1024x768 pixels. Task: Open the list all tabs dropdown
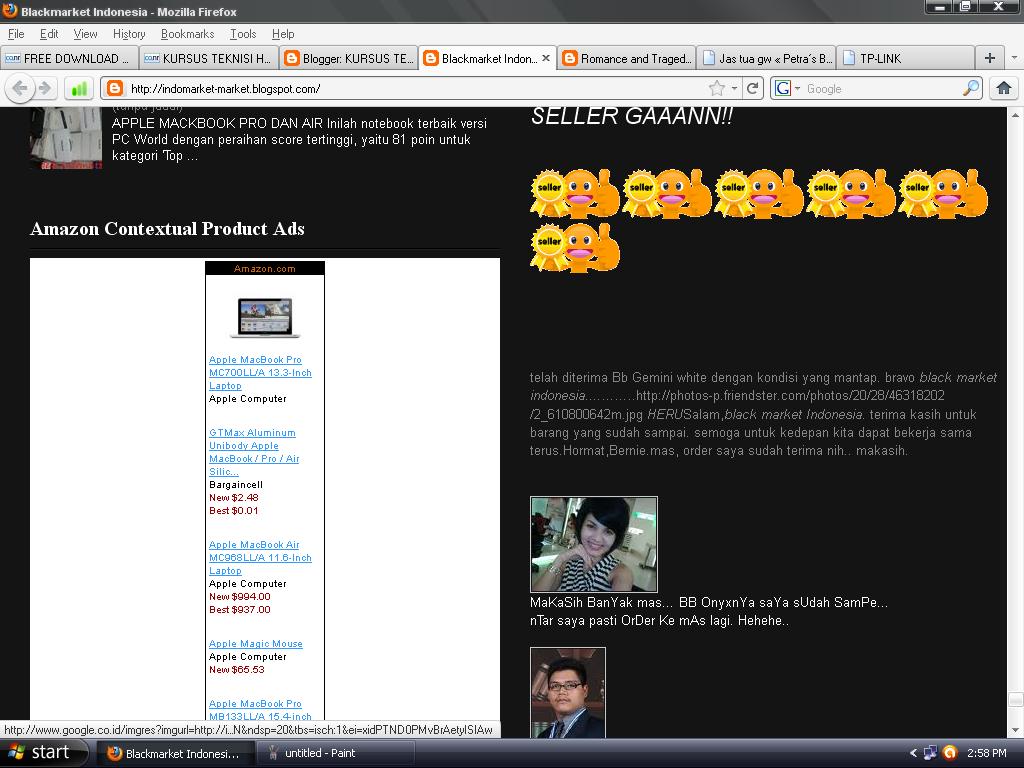point(1014,58)
